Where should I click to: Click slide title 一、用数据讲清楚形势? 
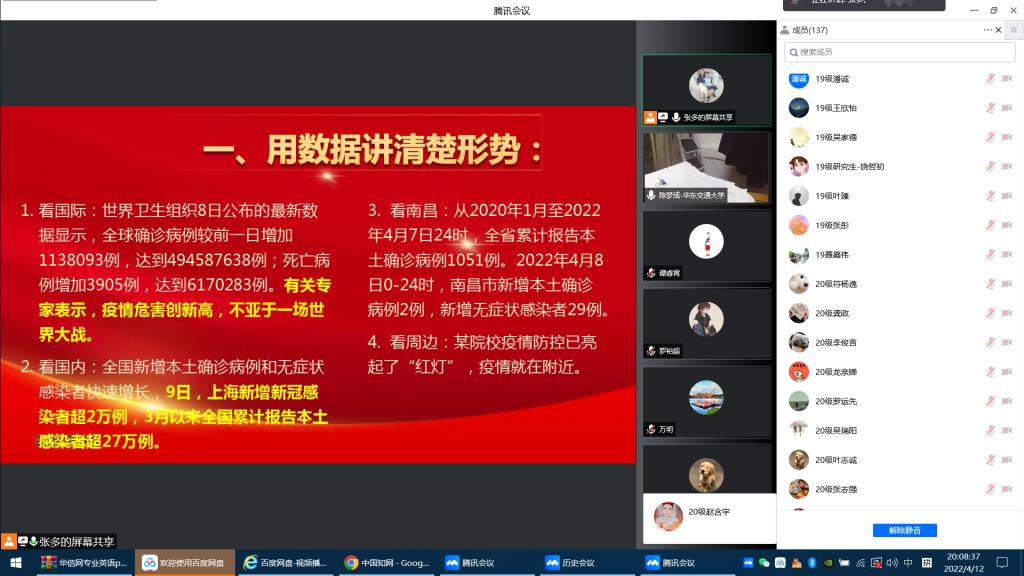372,150
